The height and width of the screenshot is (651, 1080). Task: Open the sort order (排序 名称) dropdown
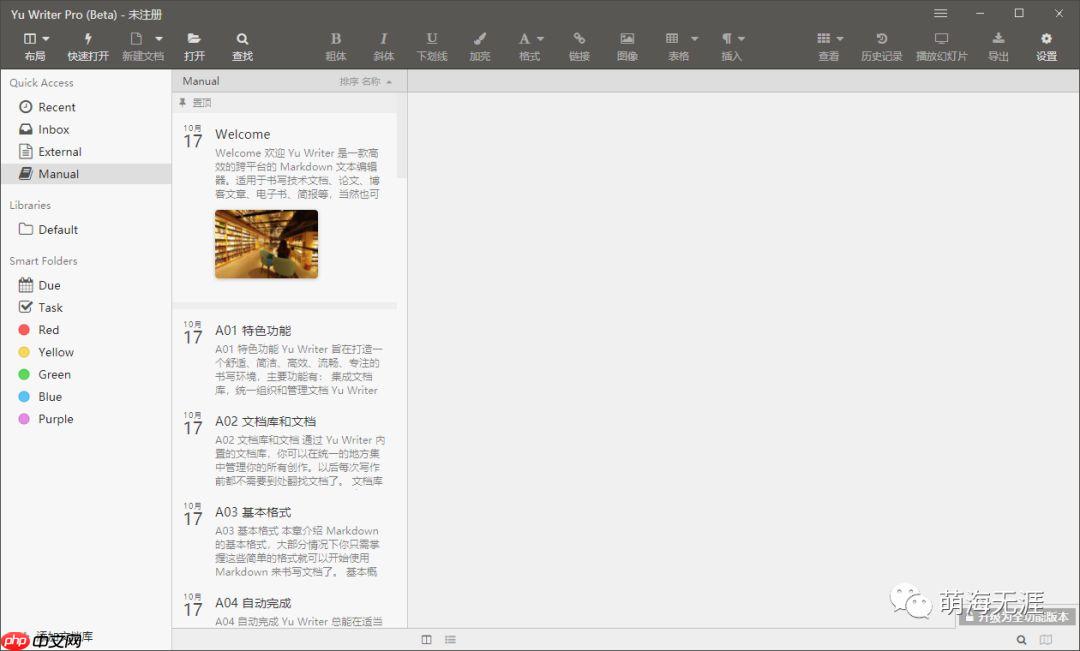click(366, 81)
